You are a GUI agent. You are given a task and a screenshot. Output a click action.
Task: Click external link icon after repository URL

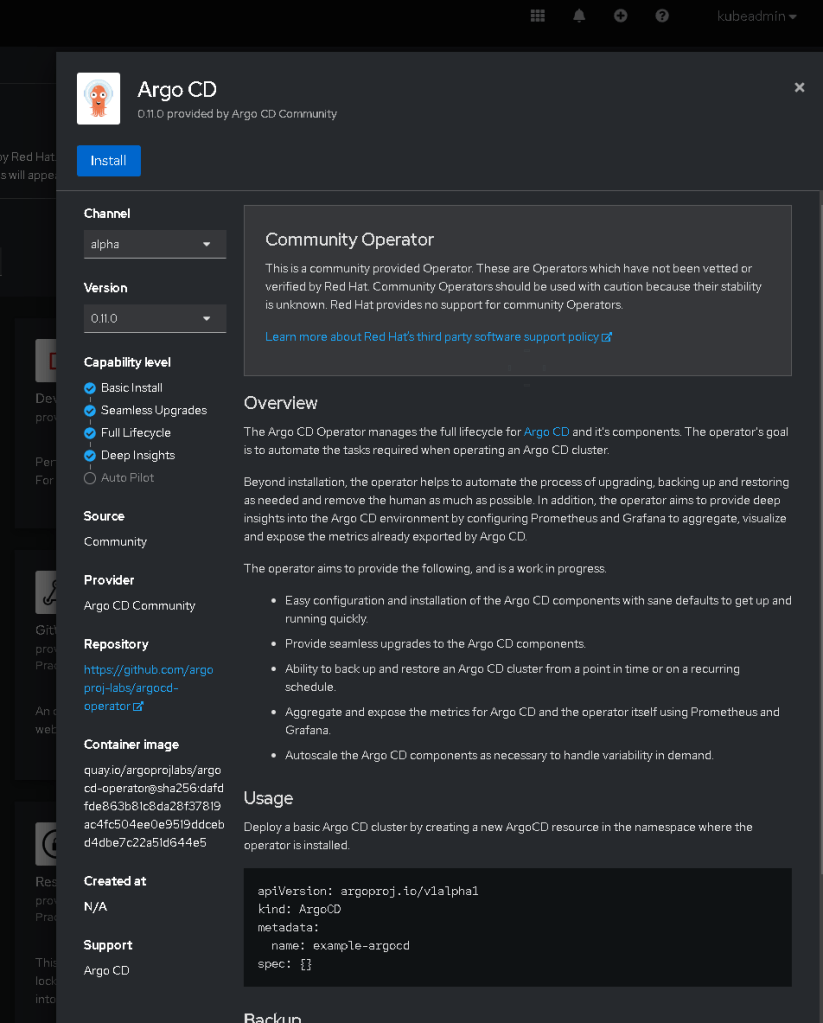138,707
